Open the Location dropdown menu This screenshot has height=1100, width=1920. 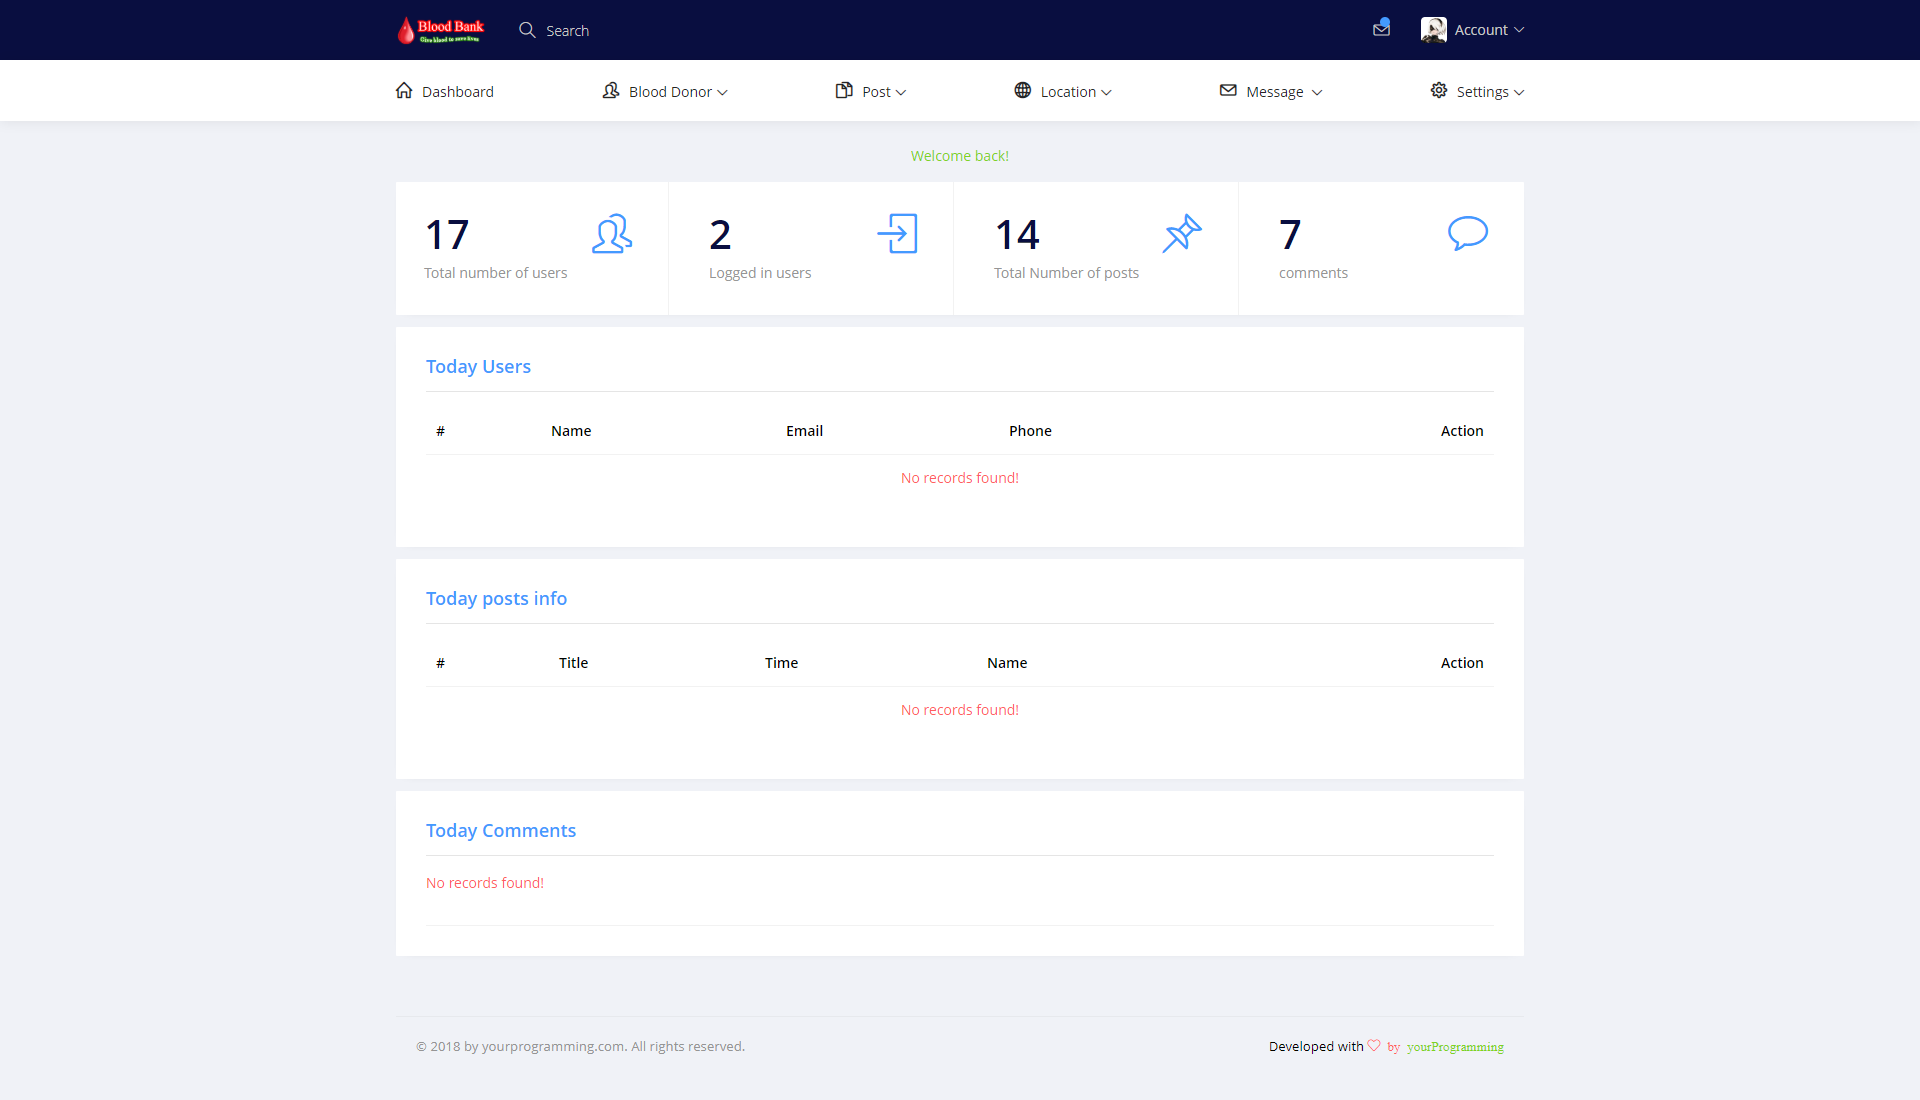[1068, 92]
